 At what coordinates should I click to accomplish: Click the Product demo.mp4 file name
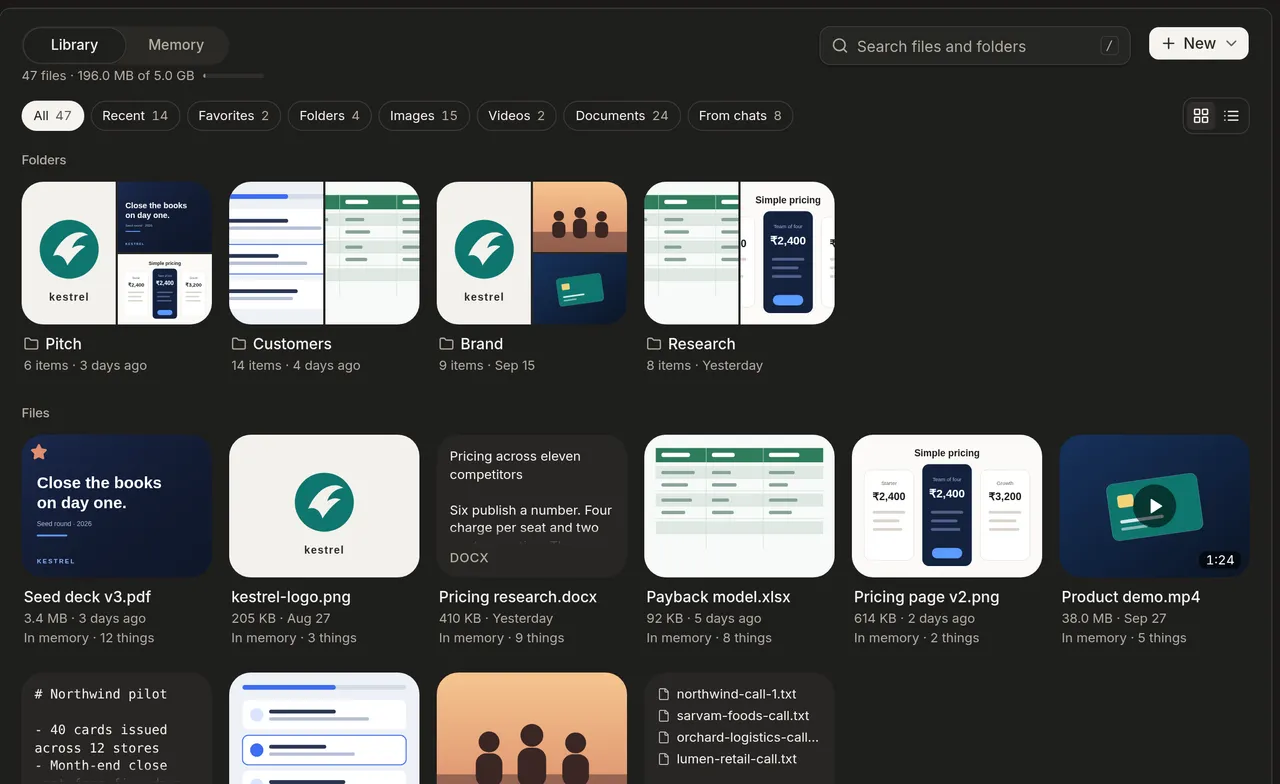[1131, 597]
